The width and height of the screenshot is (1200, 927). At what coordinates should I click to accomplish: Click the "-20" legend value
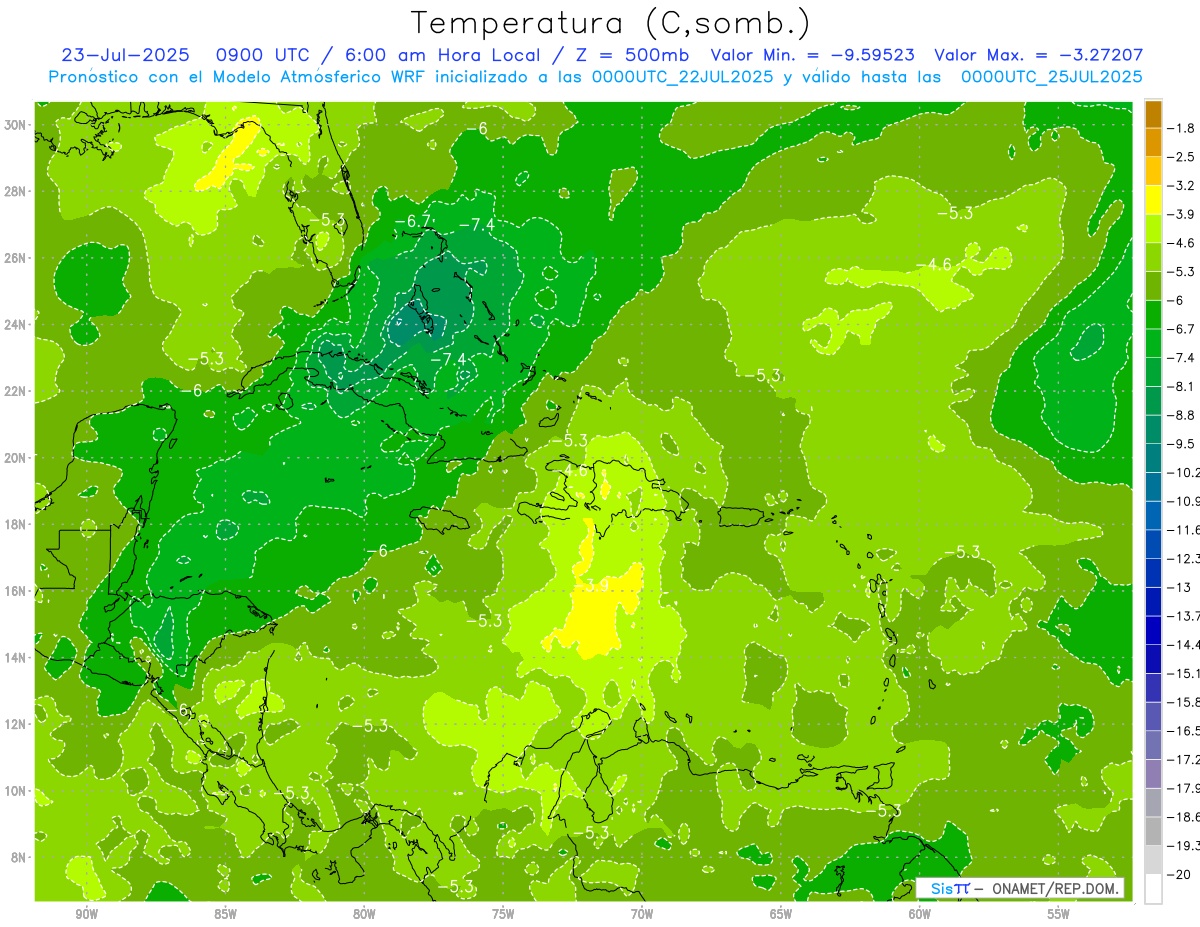pyautogui.click(x=1179, y=874)
